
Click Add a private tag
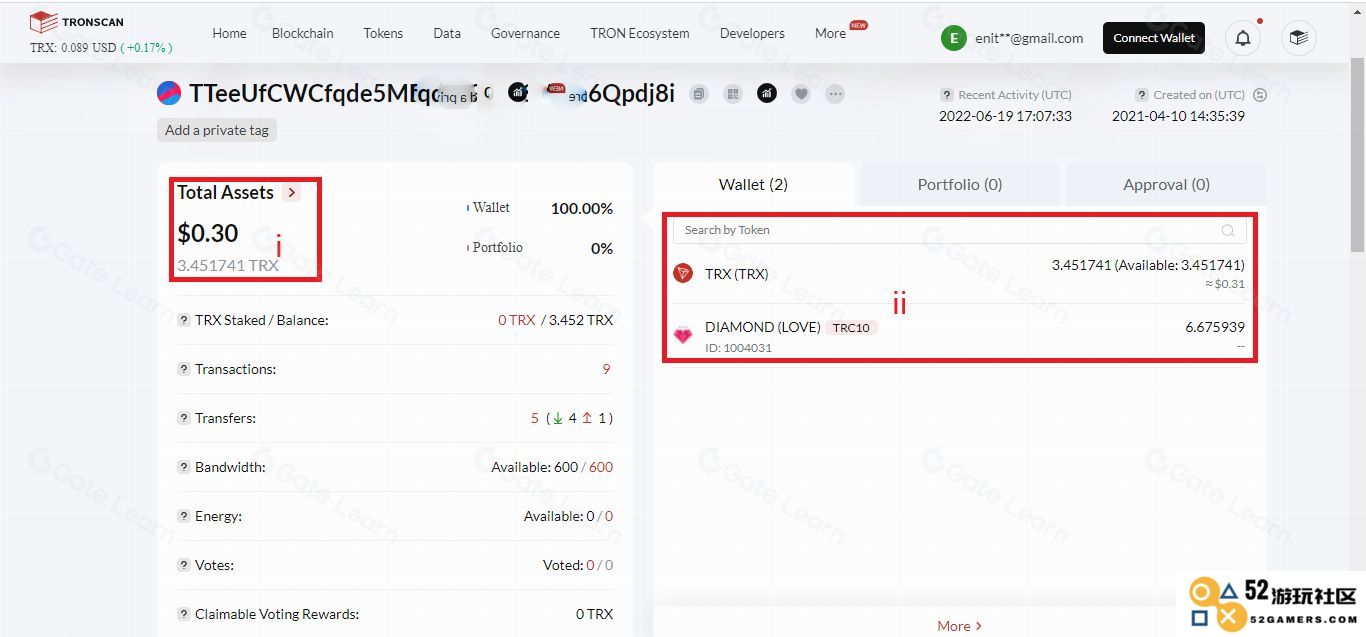[217, 130]
